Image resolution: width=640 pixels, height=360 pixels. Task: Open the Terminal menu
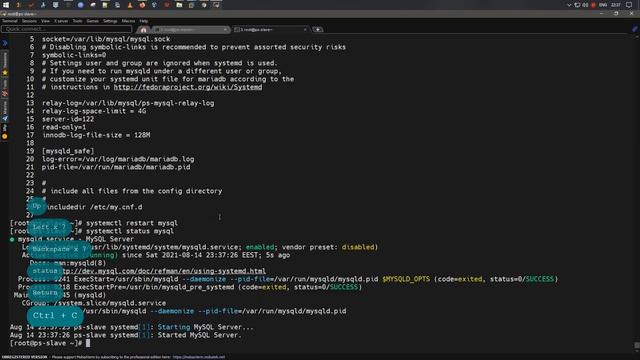tap(10, 21)
